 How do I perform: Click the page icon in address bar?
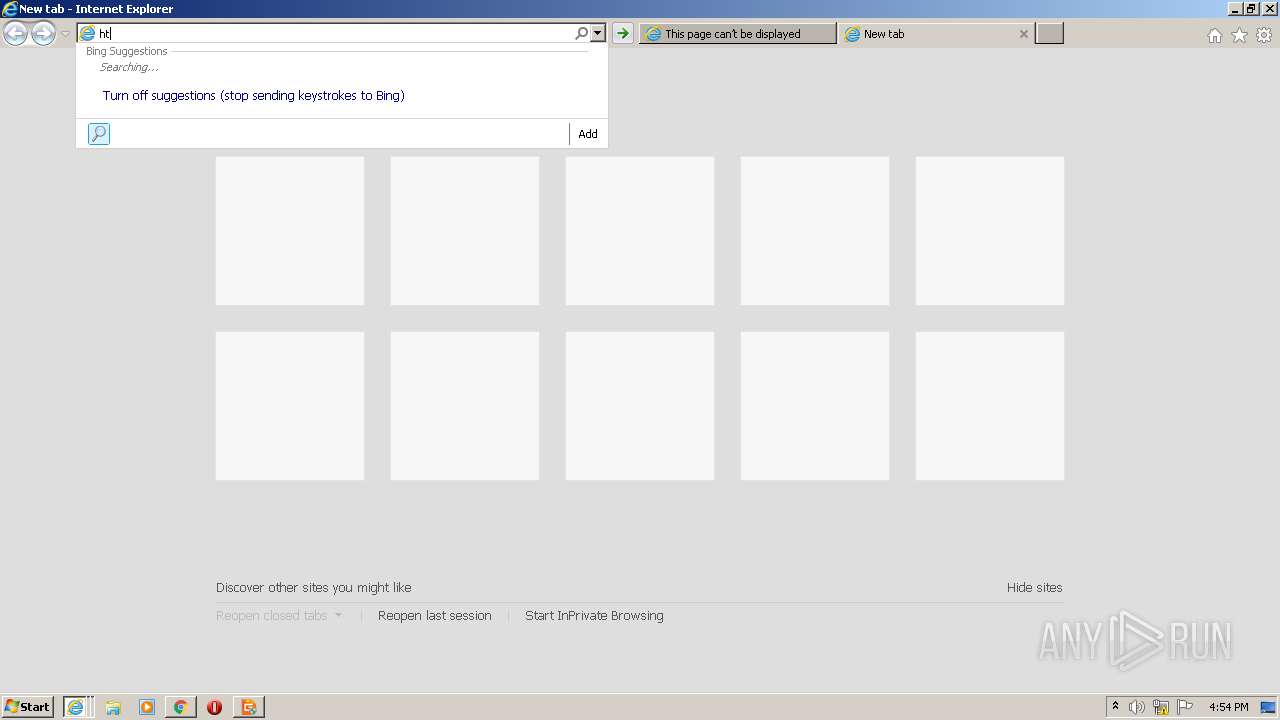click(88, 34)
